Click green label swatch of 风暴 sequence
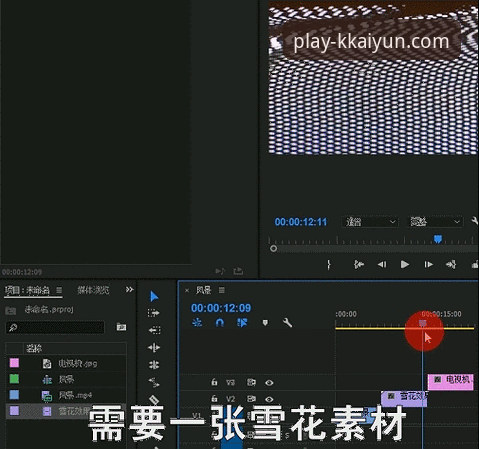 coord(14,379)
